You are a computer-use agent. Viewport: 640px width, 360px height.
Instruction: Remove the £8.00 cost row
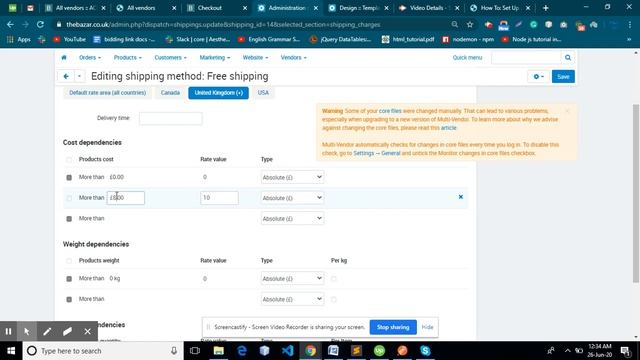pyautogui.click(x=461, y=197)
